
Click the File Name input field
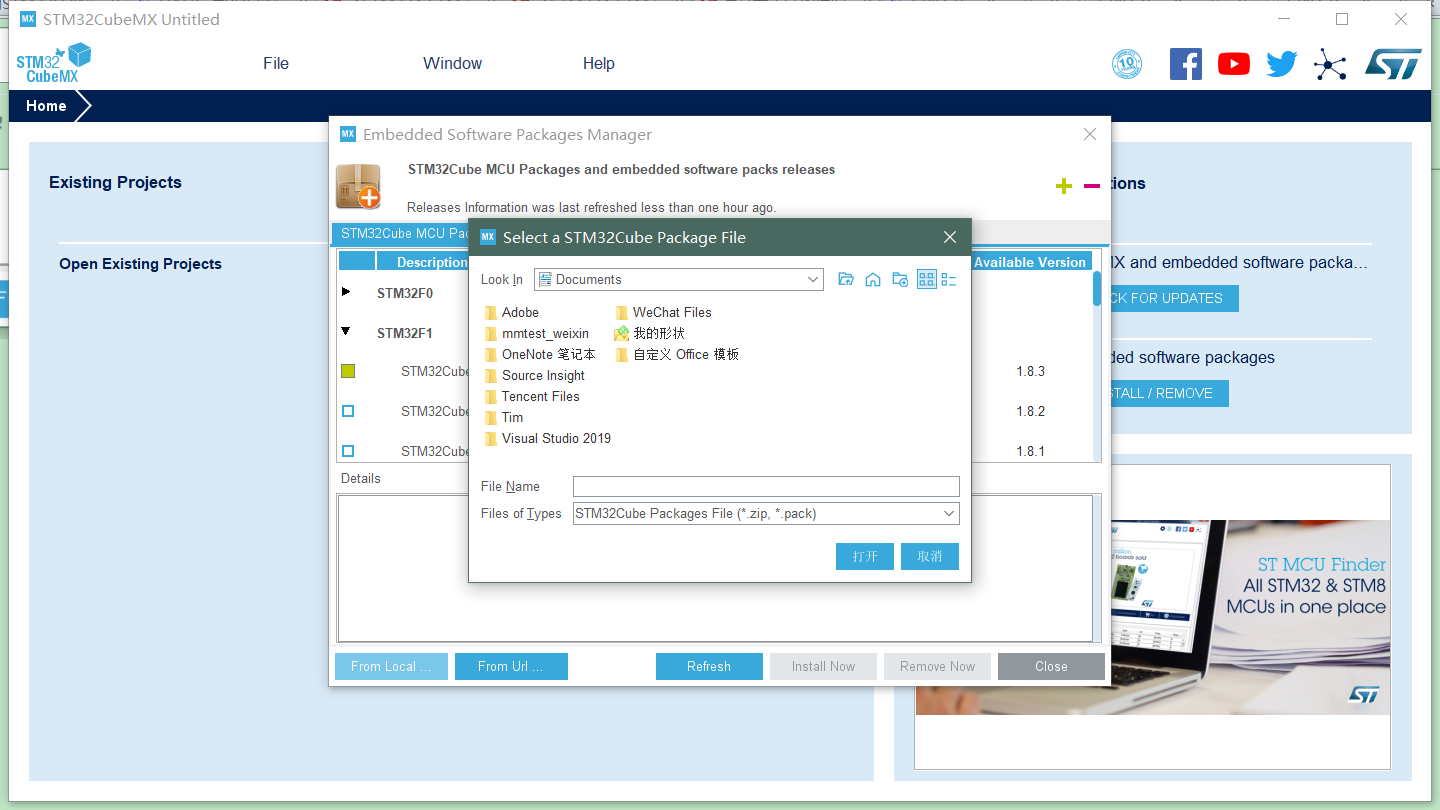tap(766, 487)
